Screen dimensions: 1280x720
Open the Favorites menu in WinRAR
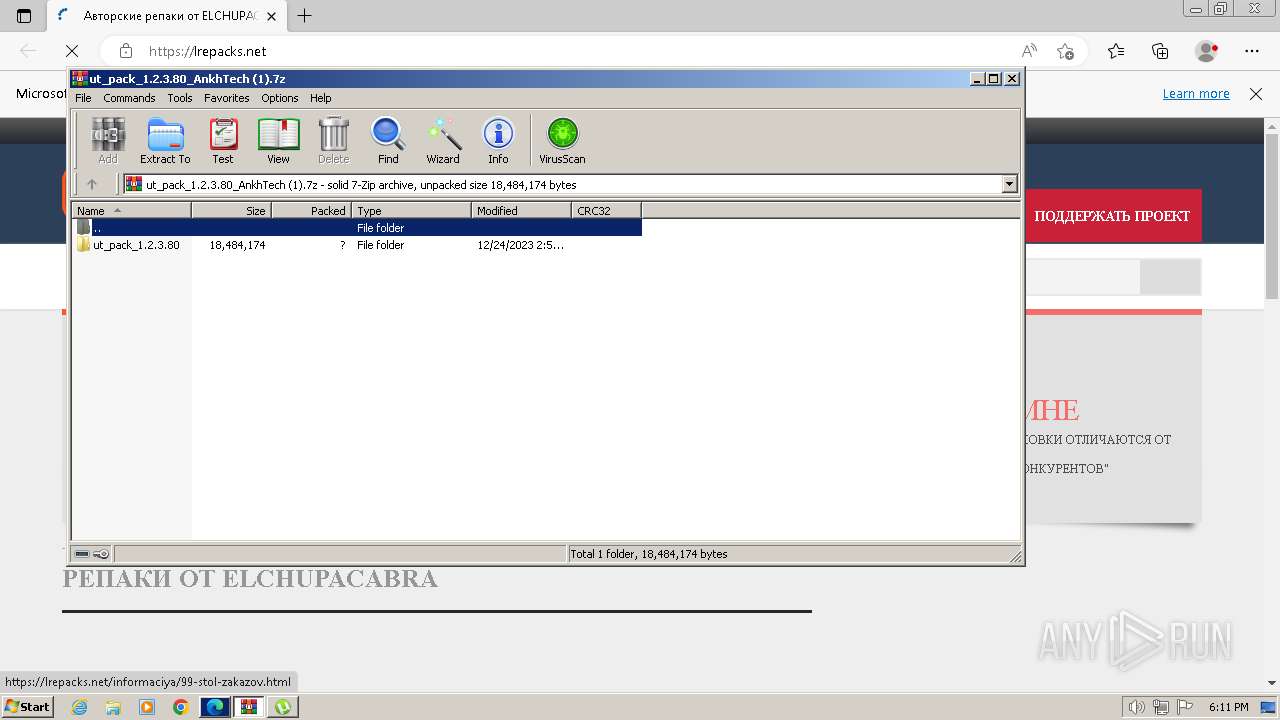point(227,98)
